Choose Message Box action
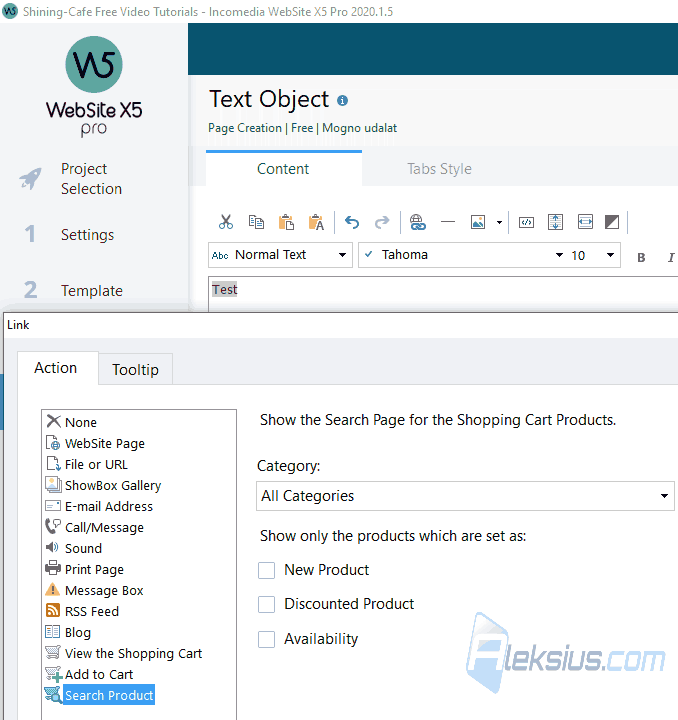The image size is (678, 720). [95, 590]
